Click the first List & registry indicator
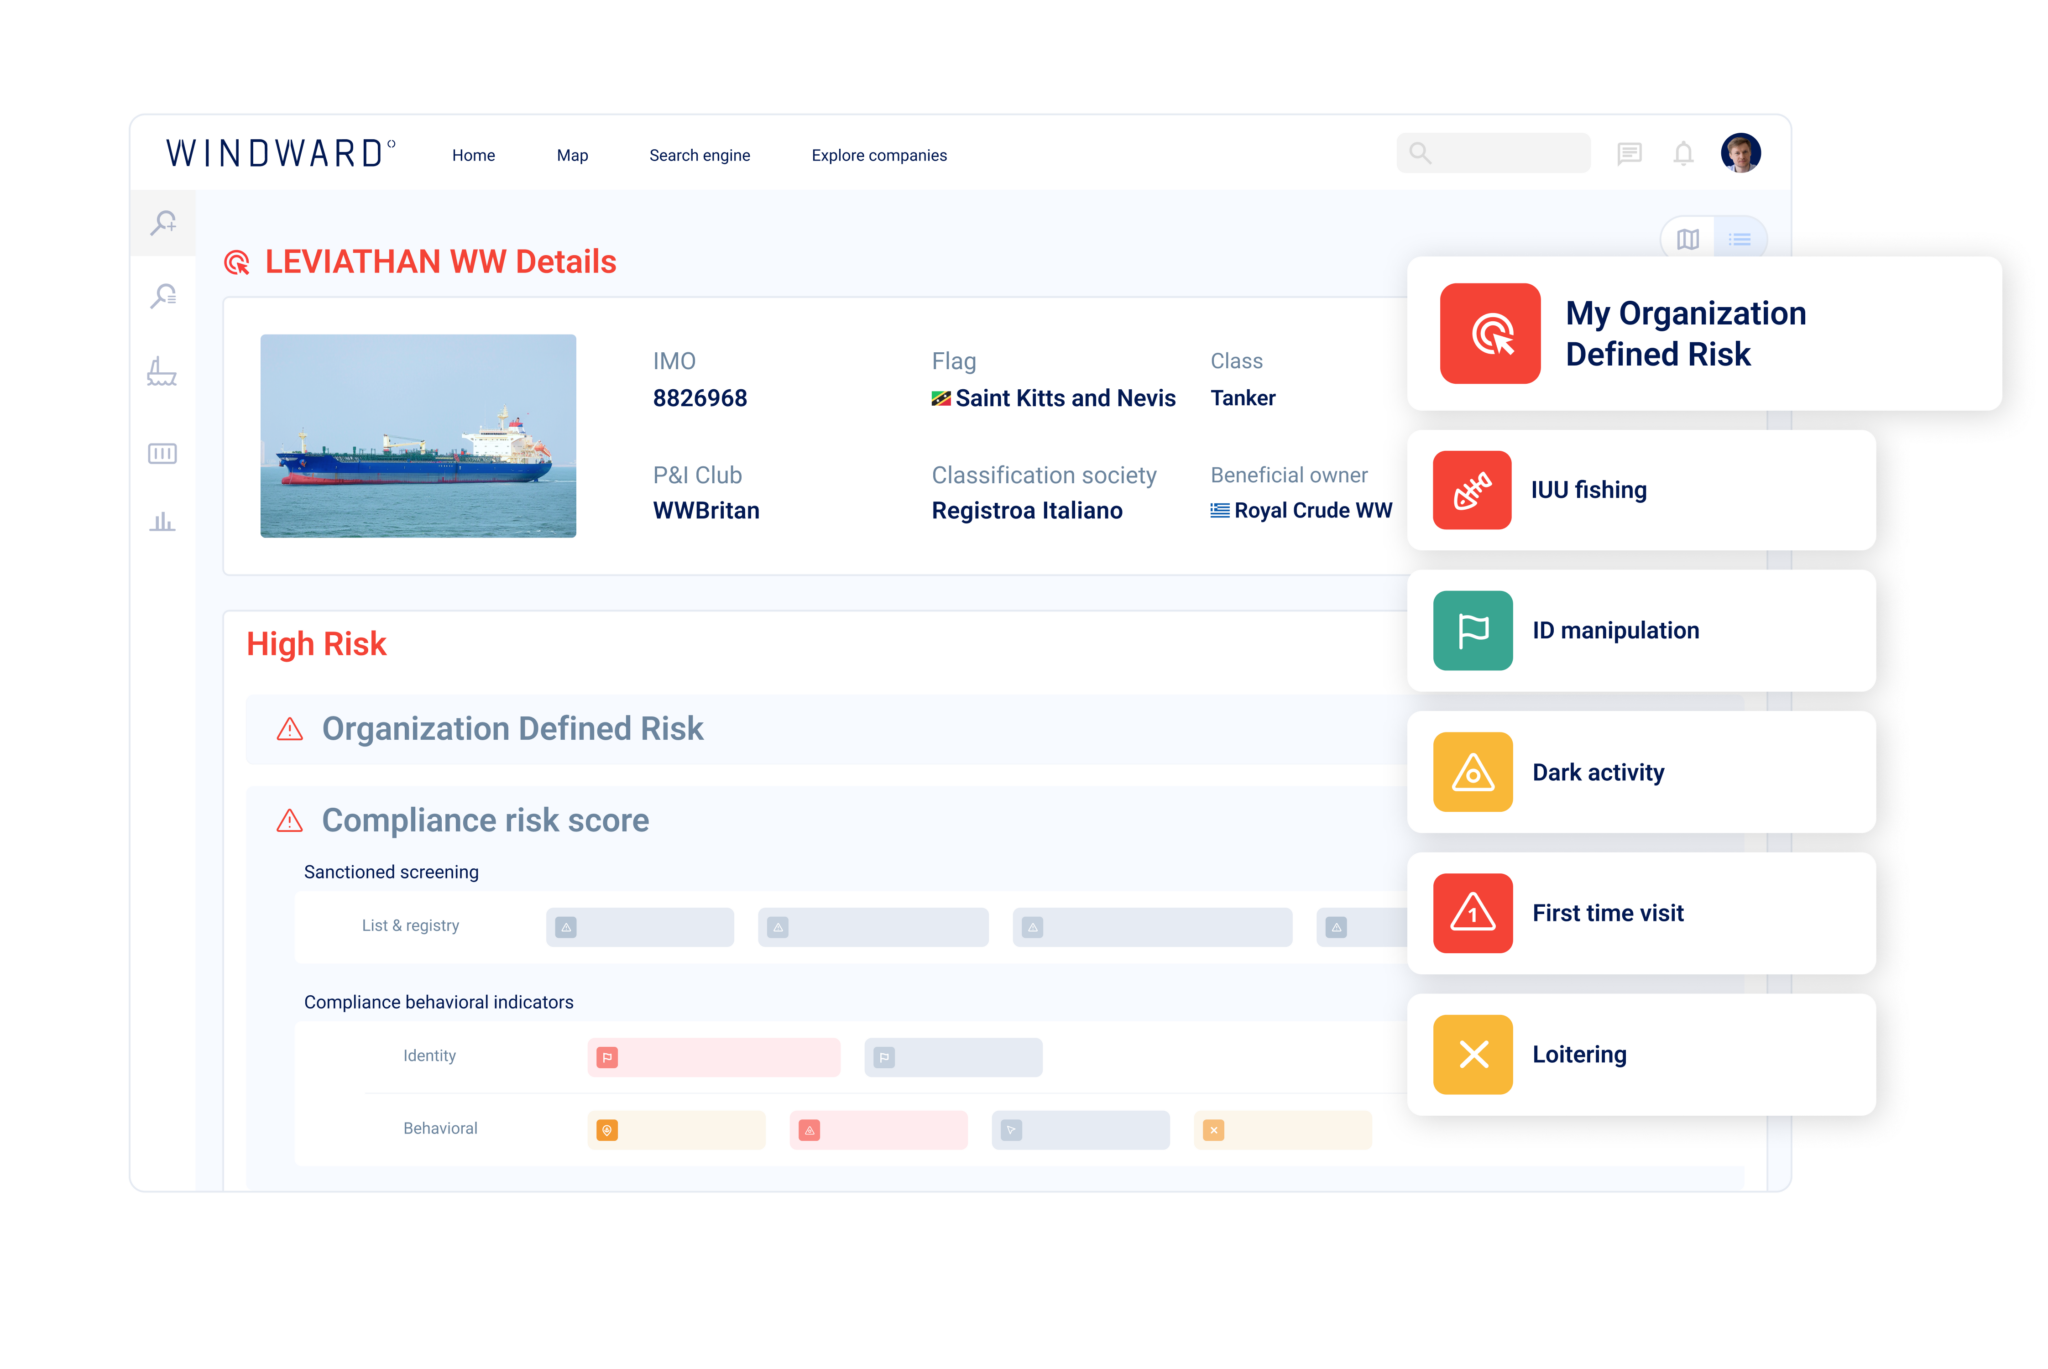Image resolution: width=2048 pixels, height=1369 pixels. [x=640, y=927]
